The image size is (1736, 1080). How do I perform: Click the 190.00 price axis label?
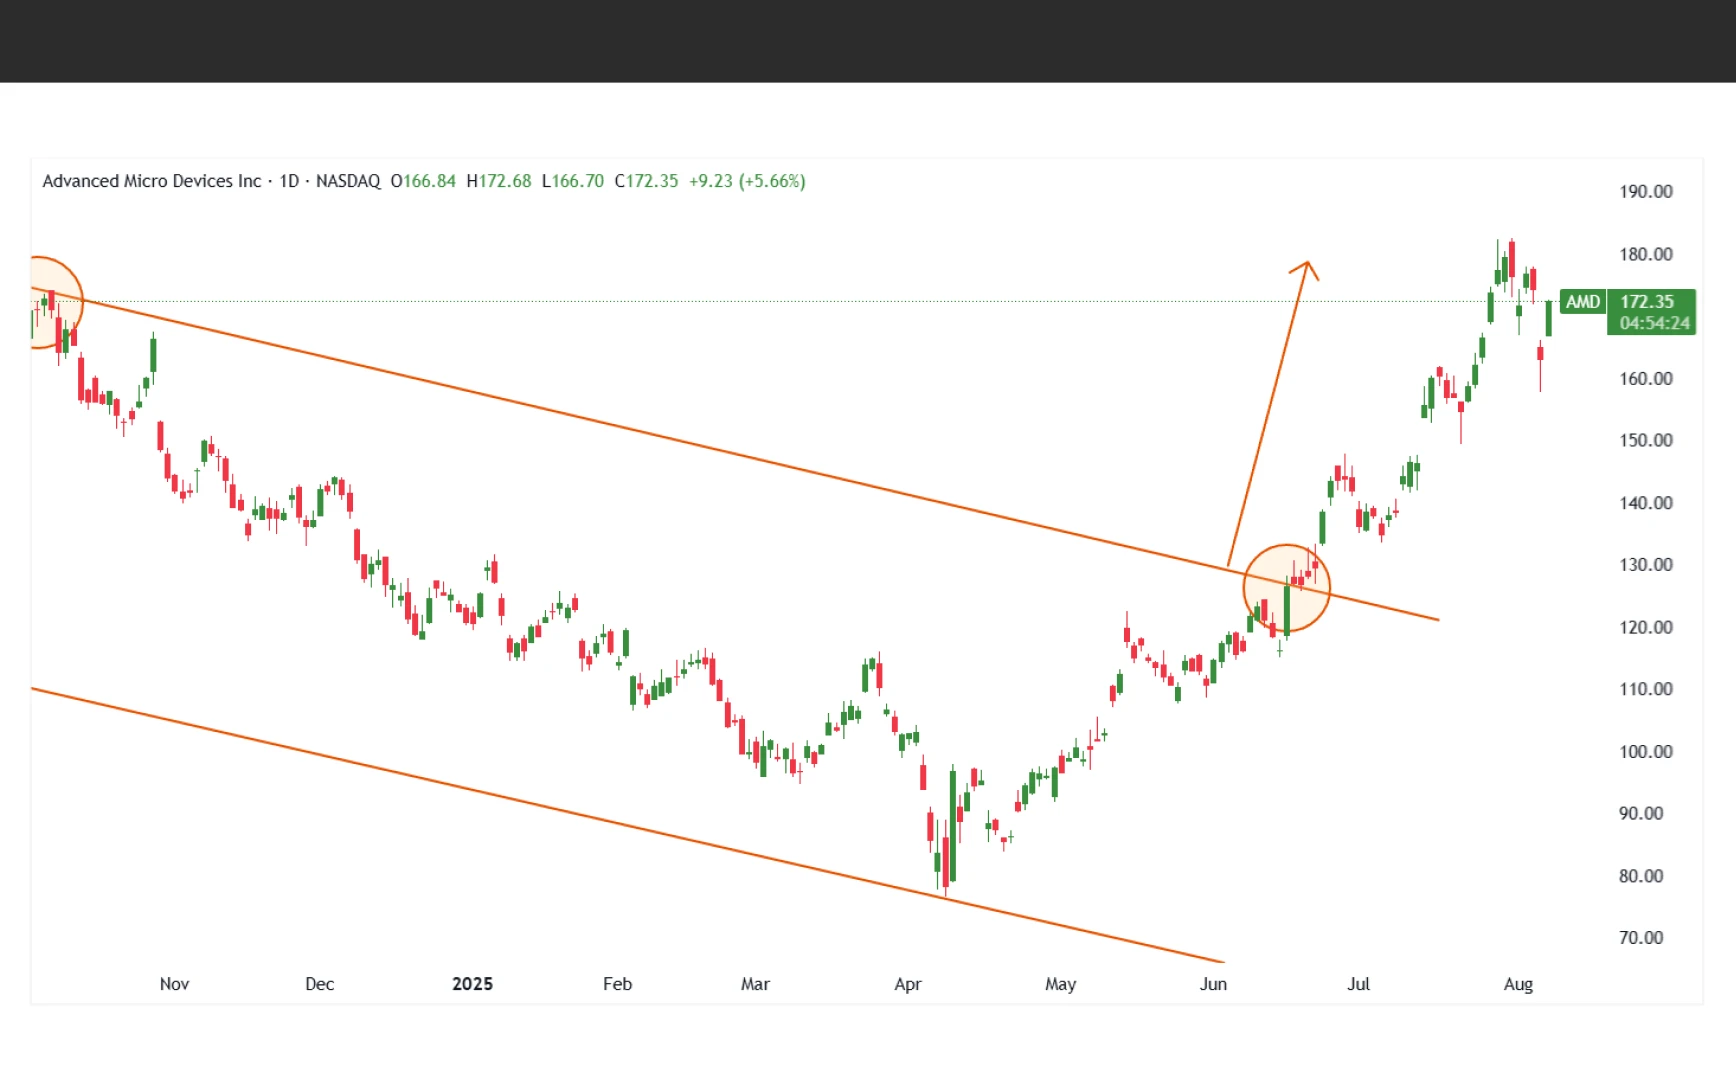[1645, 192]
